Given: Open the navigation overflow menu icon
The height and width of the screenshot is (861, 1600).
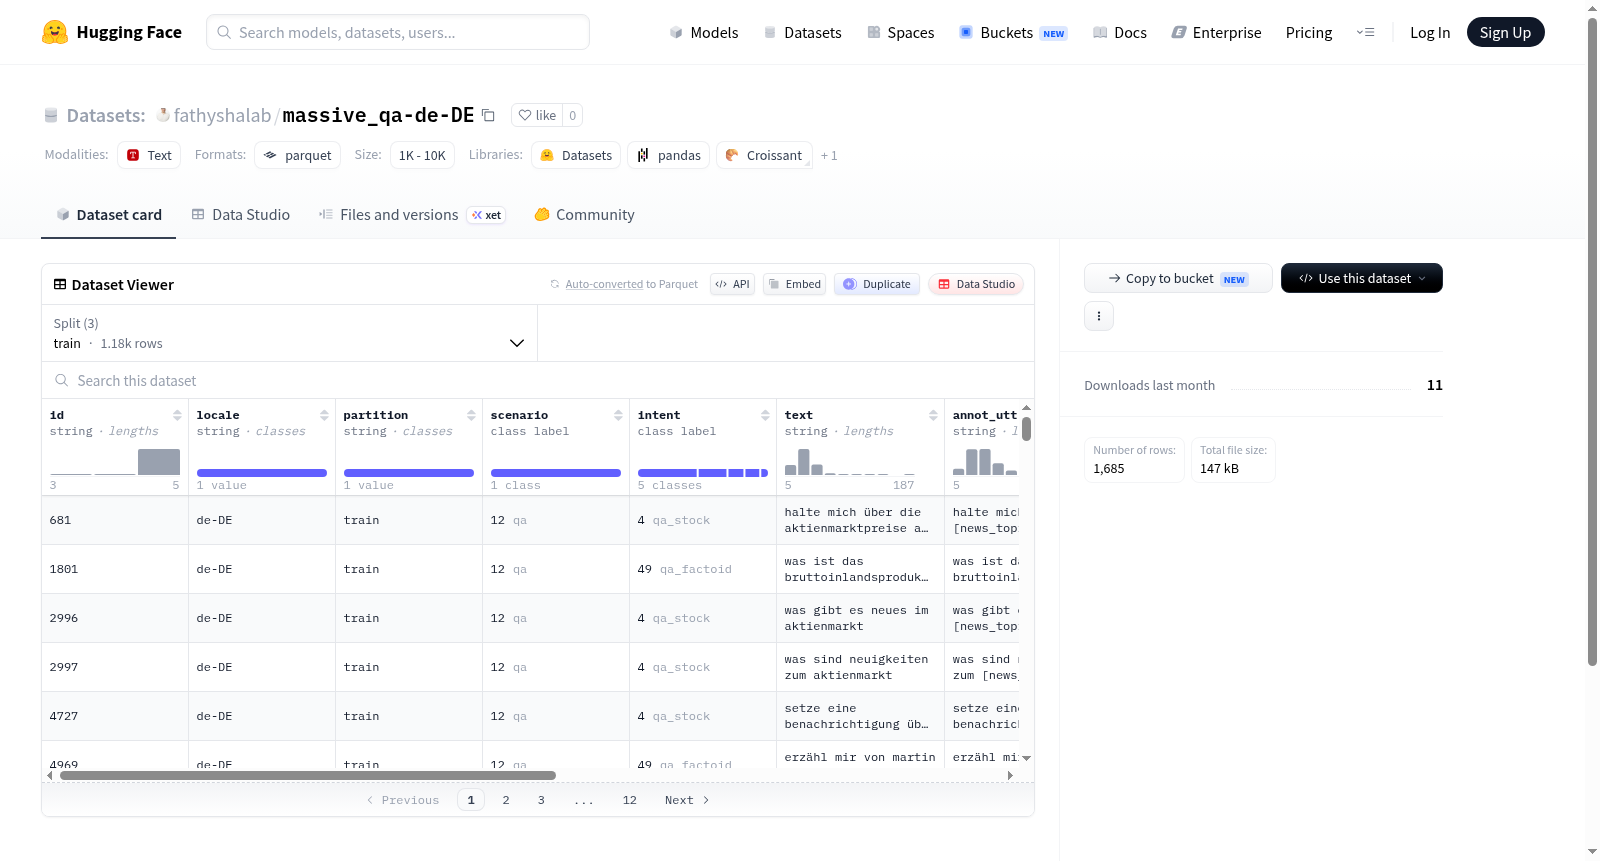Looking at the screenshot, I should coord(1365,32).
